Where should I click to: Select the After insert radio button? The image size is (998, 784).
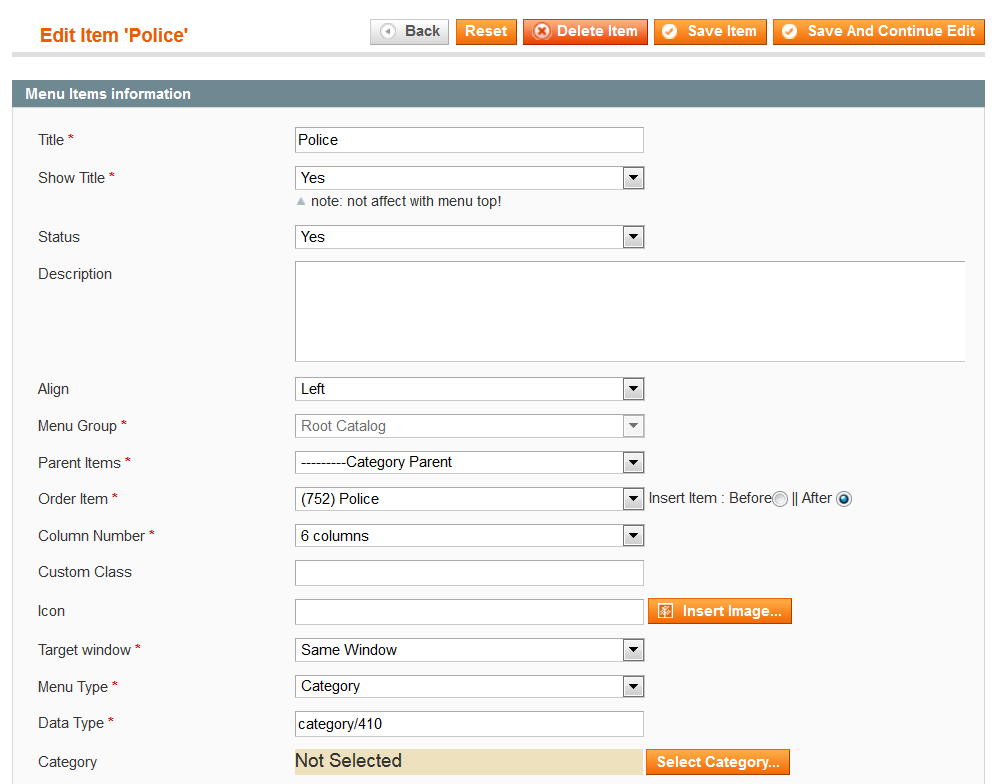[844, 500]
